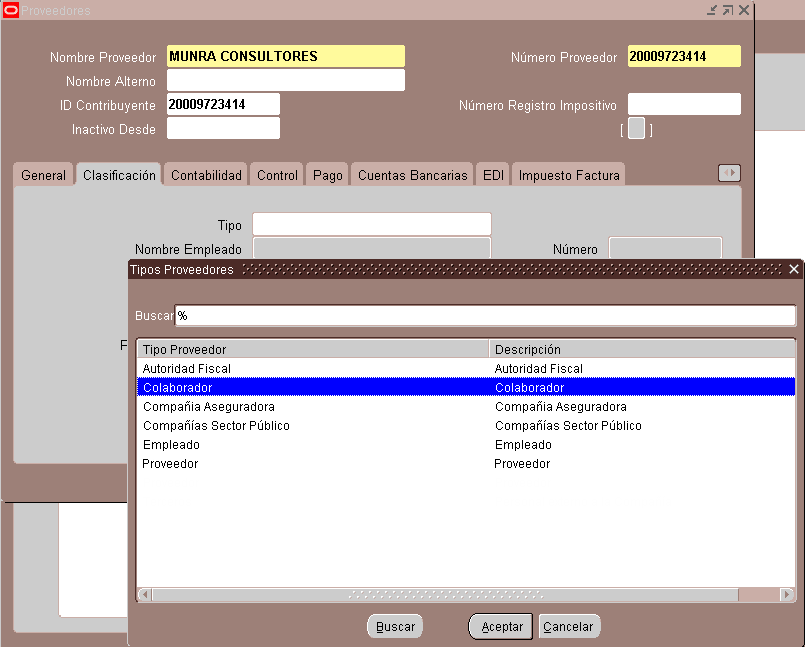805x647 pixels.
Task: Click the tab-scrolling arrows icon beside Impuesto Factura
Action: (x=729, y=172)
